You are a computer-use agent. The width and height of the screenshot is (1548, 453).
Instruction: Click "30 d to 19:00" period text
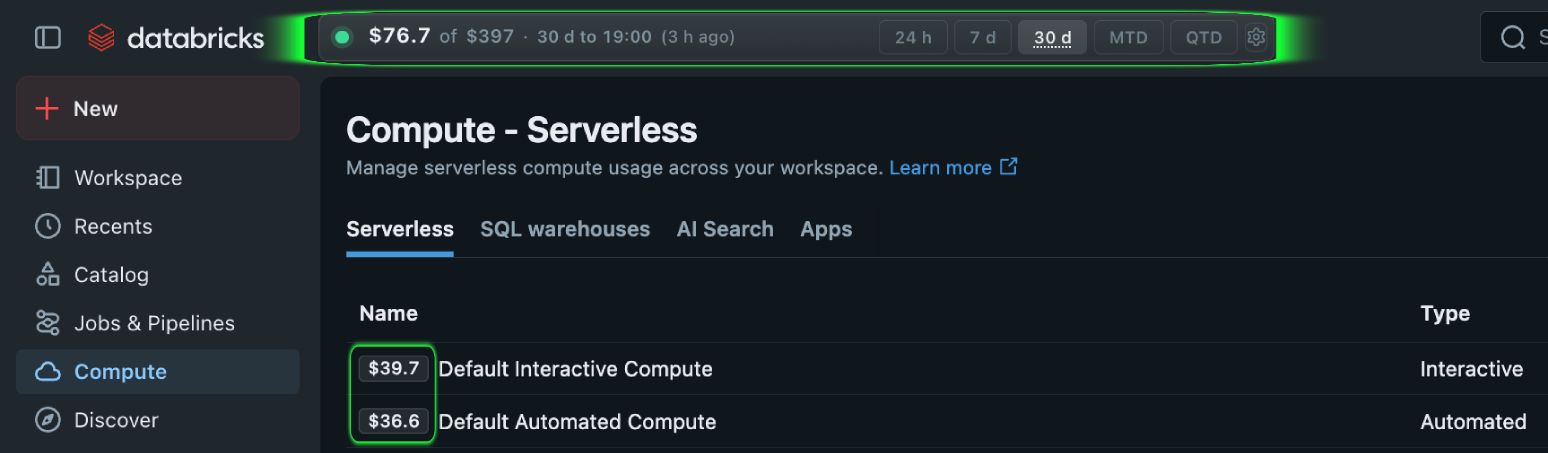click(594, 37)
